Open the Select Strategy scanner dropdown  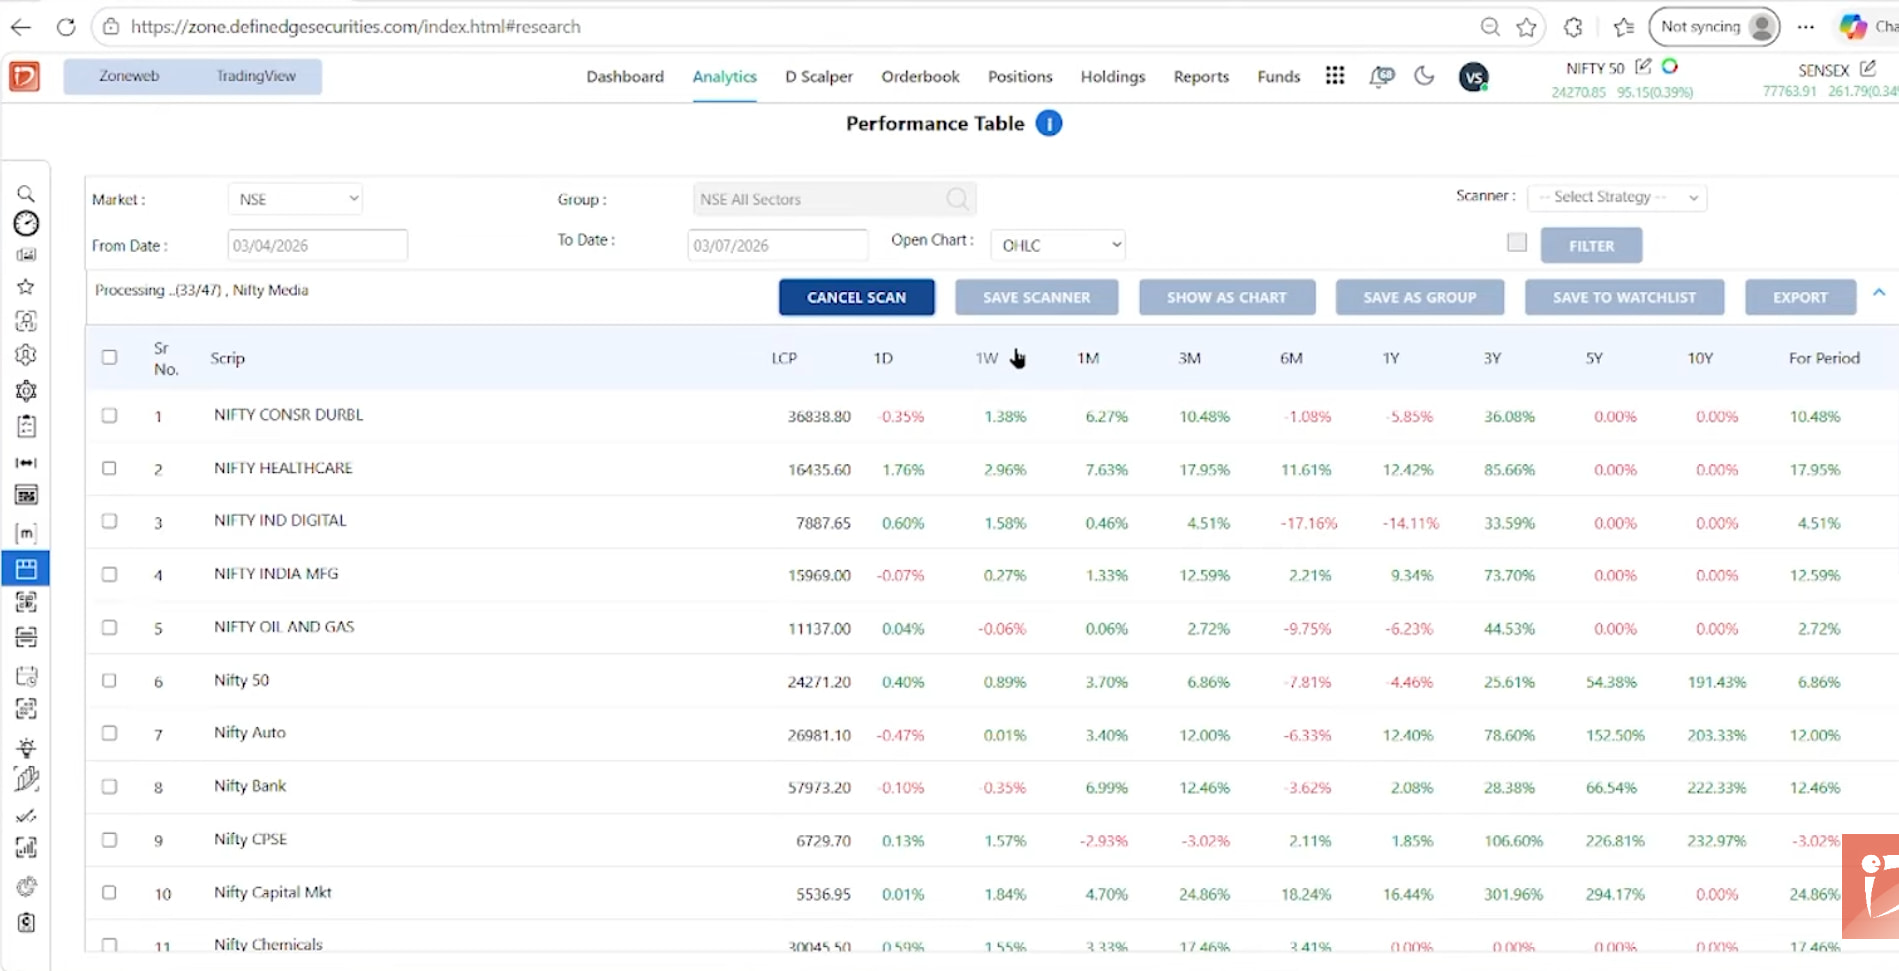1617,197
